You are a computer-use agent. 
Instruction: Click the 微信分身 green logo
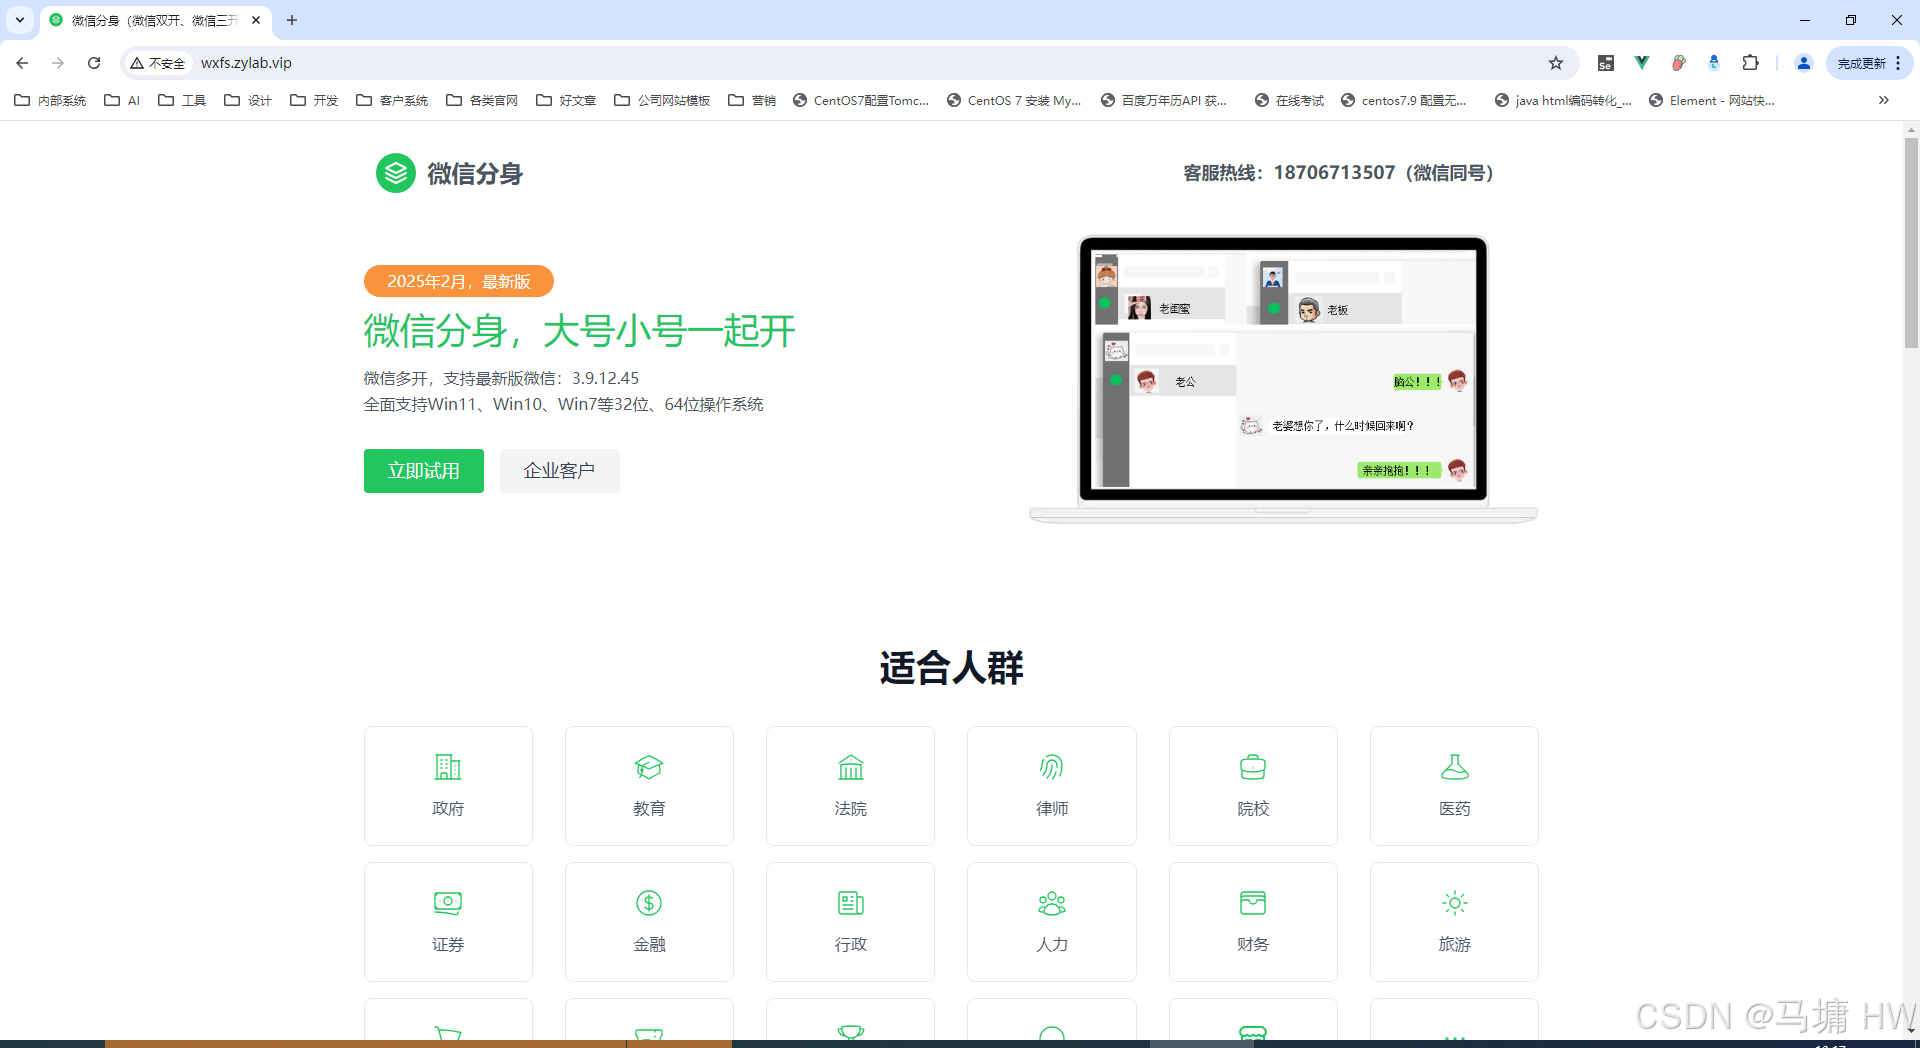point(395,173)
